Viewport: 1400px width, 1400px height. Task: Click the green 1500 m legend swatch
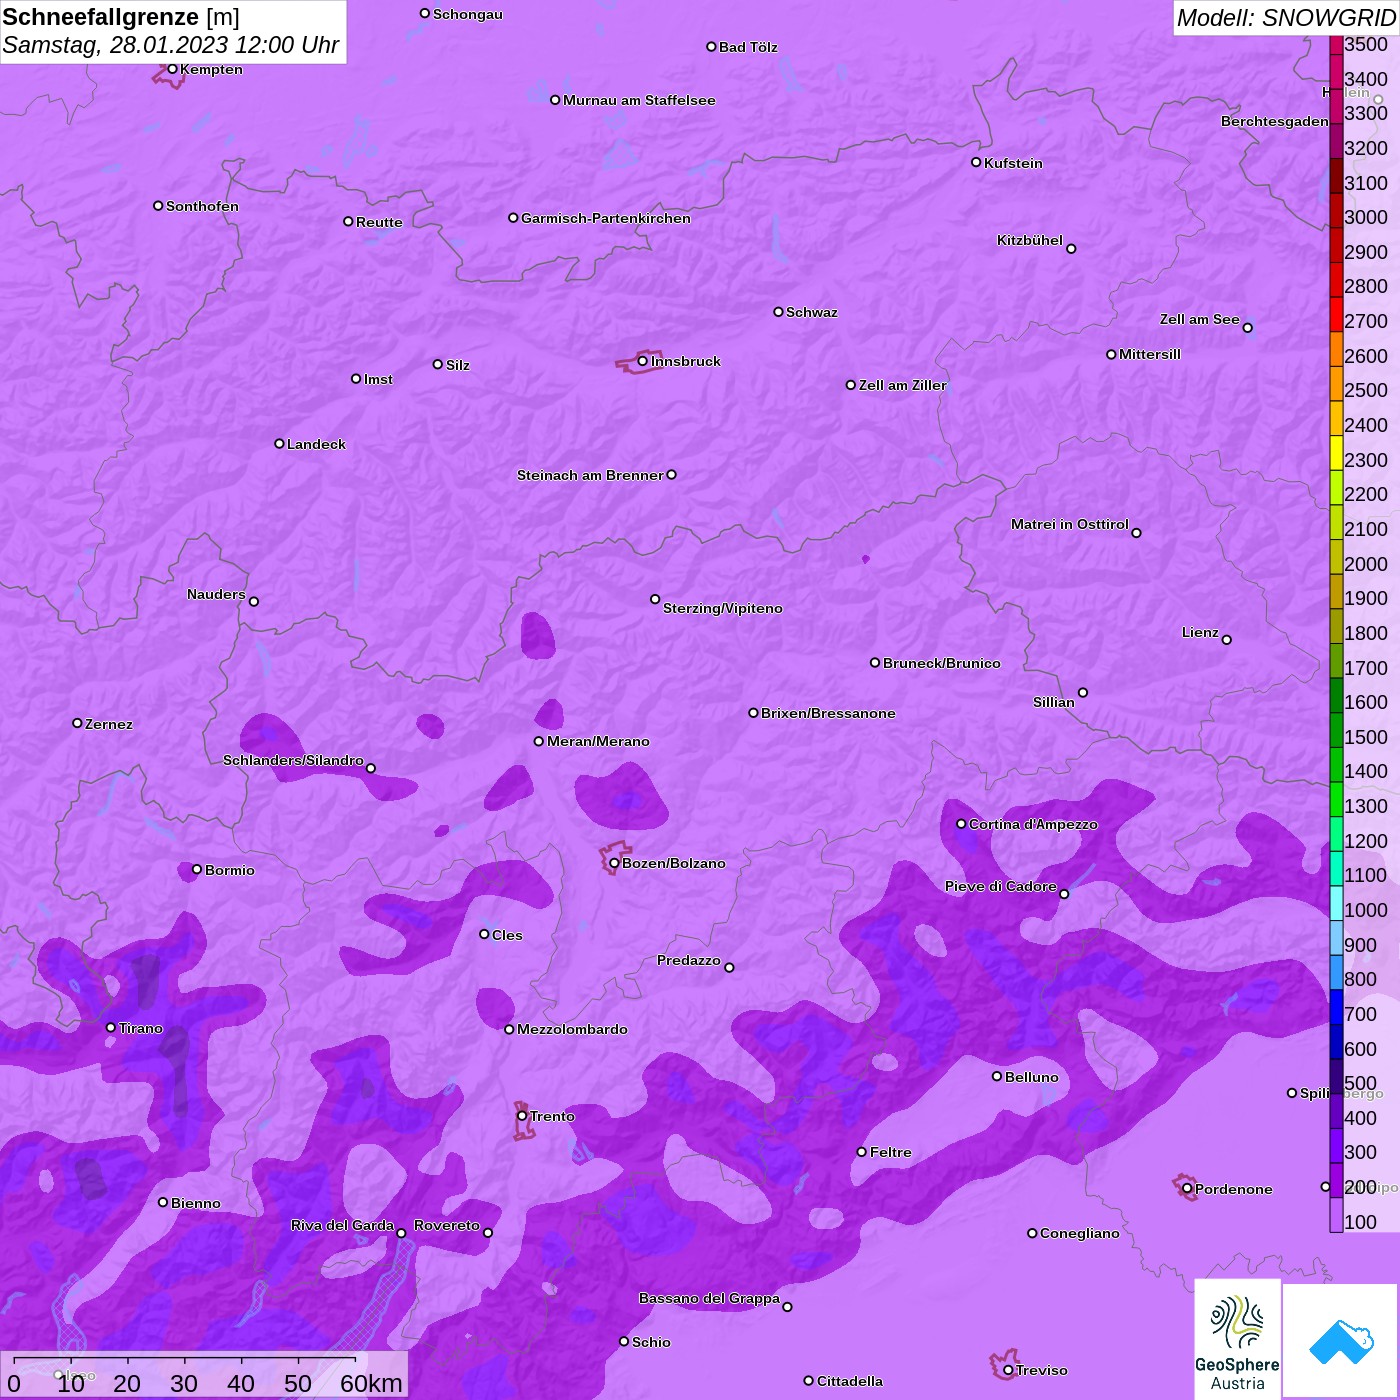point(1336,730)
